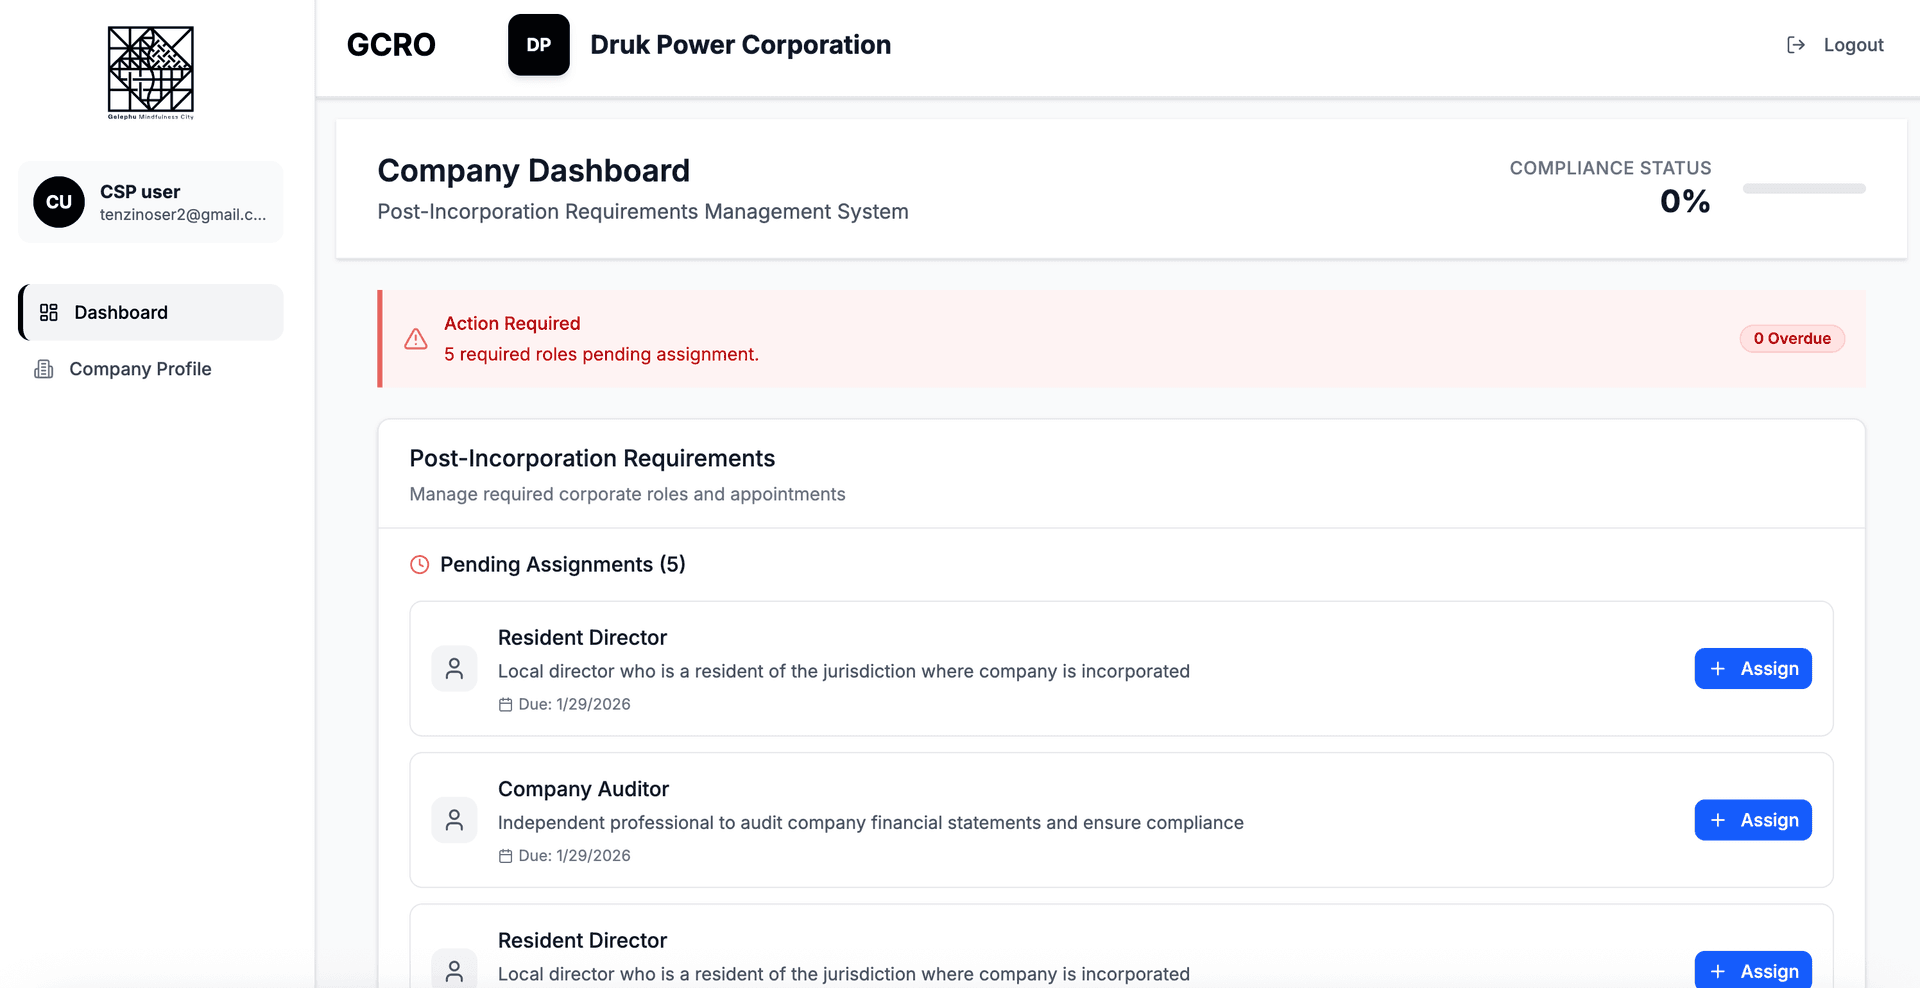
Task: Open the Dashboard menu item
Action: pos(121,312)
